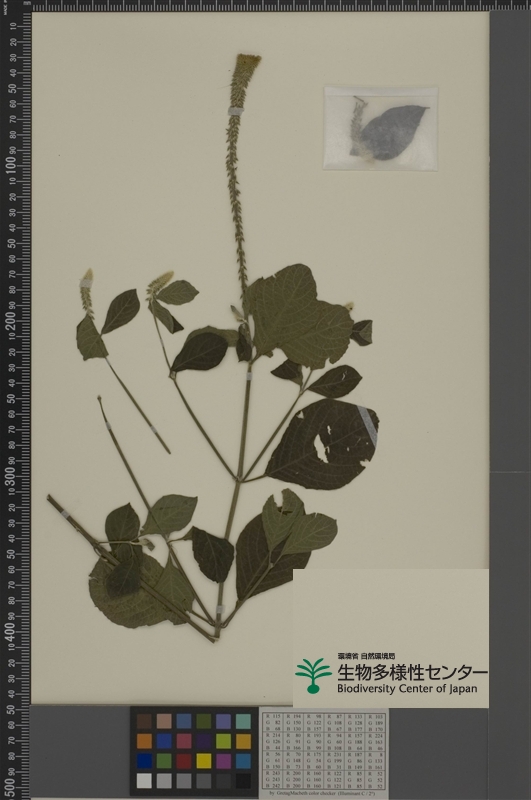Click the tape strip on torn leaf
The width and height of the screenshot is (531, 800).
tap(367, 423)
